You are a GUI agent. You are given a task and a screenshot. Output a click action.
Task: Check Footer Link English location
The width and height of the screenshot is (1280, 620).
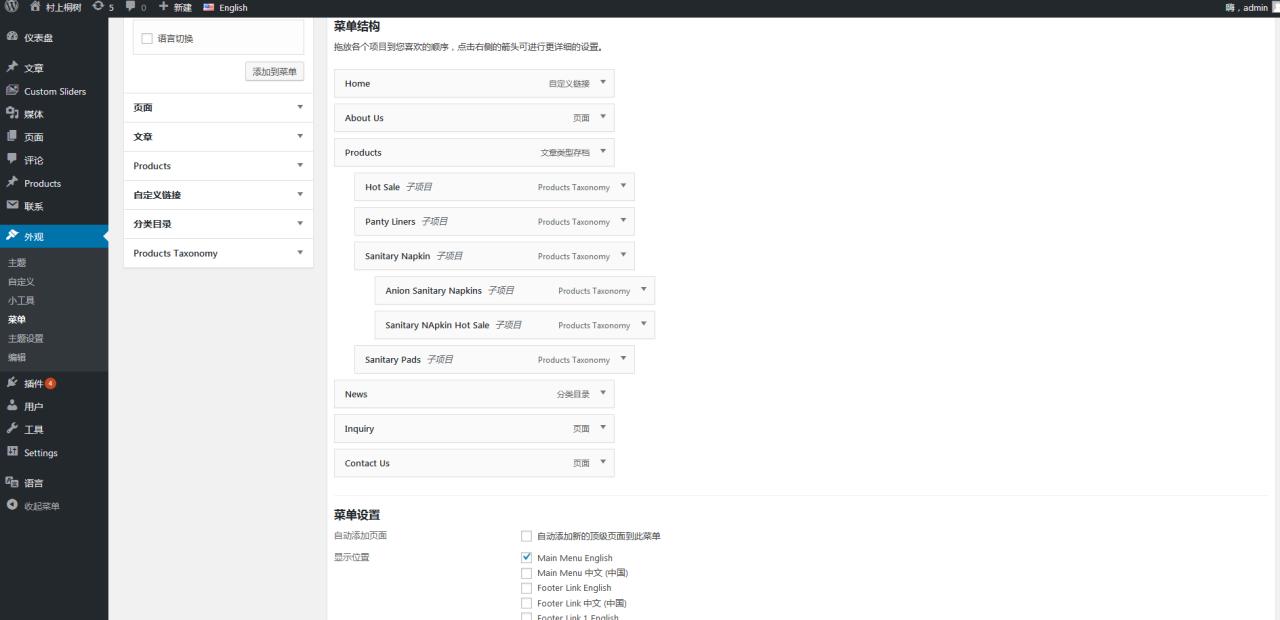527,588
